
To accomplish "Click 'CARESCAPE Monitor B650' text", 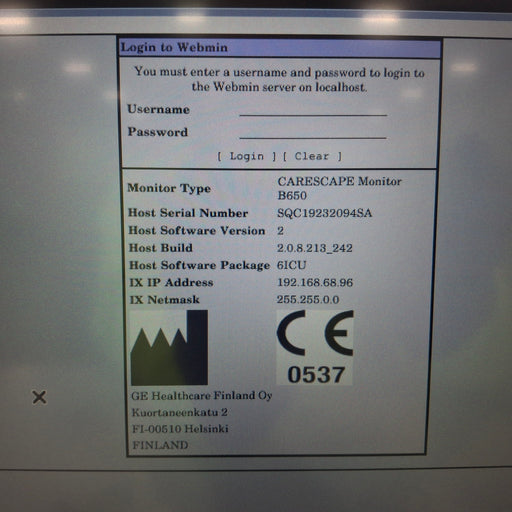I will click(x=339, y=188).
